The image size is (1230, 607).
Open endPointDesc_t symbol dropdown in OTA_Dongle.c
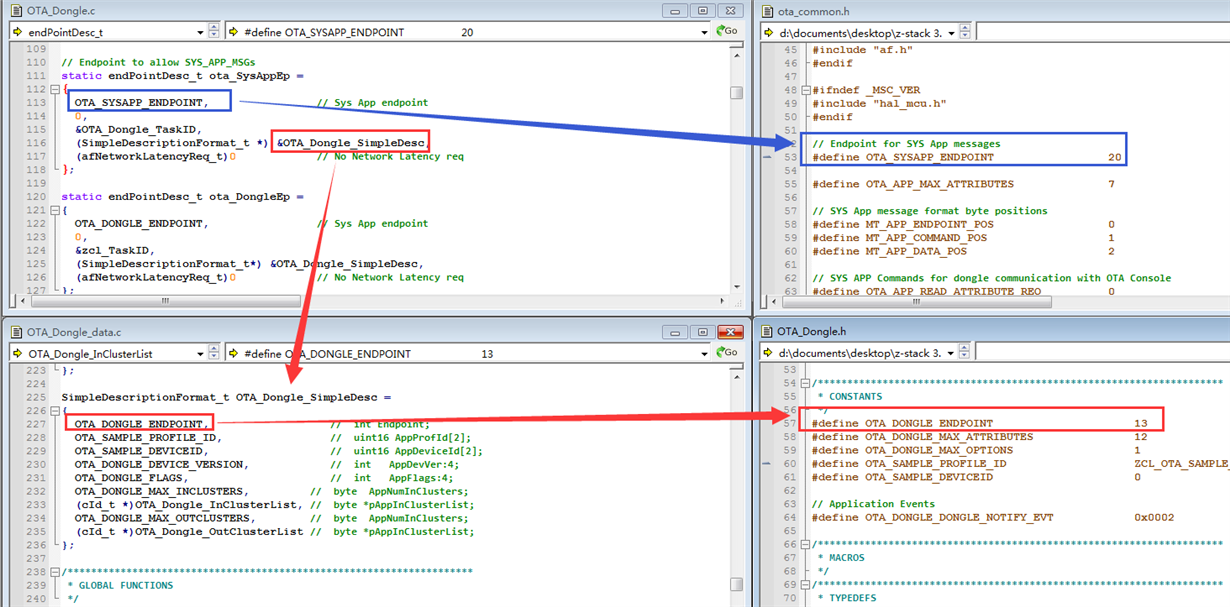pyautogui.click(x=200, y=32)
